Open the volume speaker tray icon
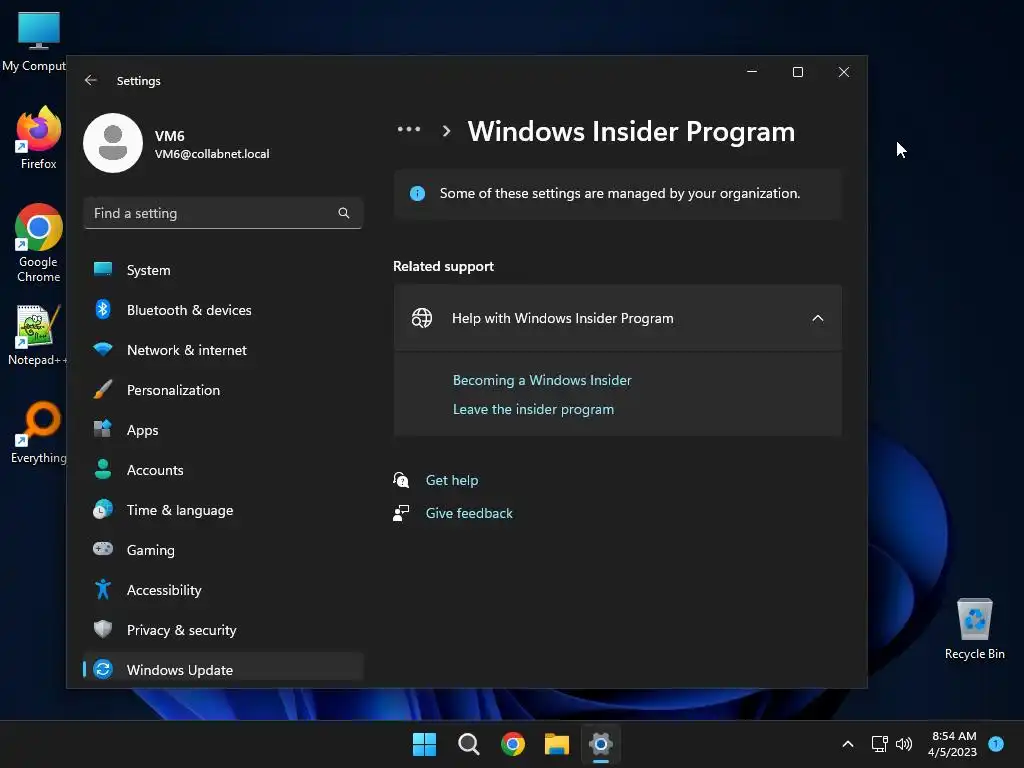 pos(904,744)
